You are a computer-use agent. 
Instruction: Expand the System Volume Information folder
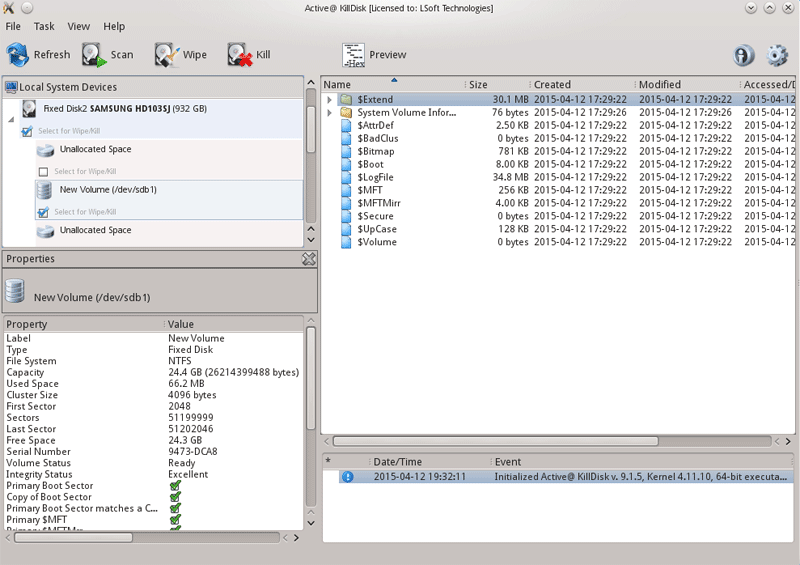coord(330,112)
